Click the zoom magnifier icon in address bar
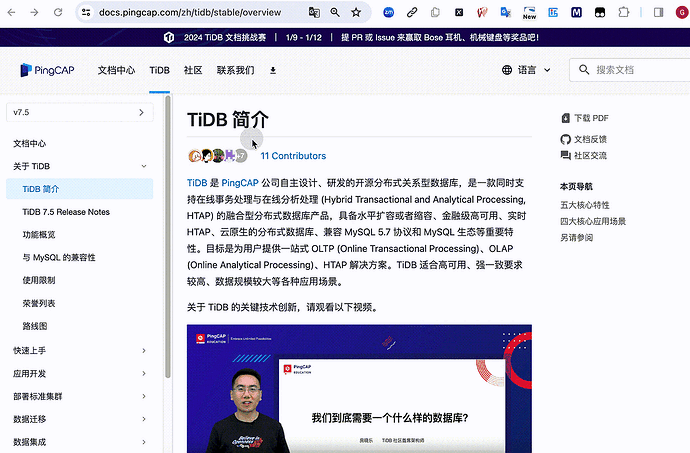 (x=335, y=12)
